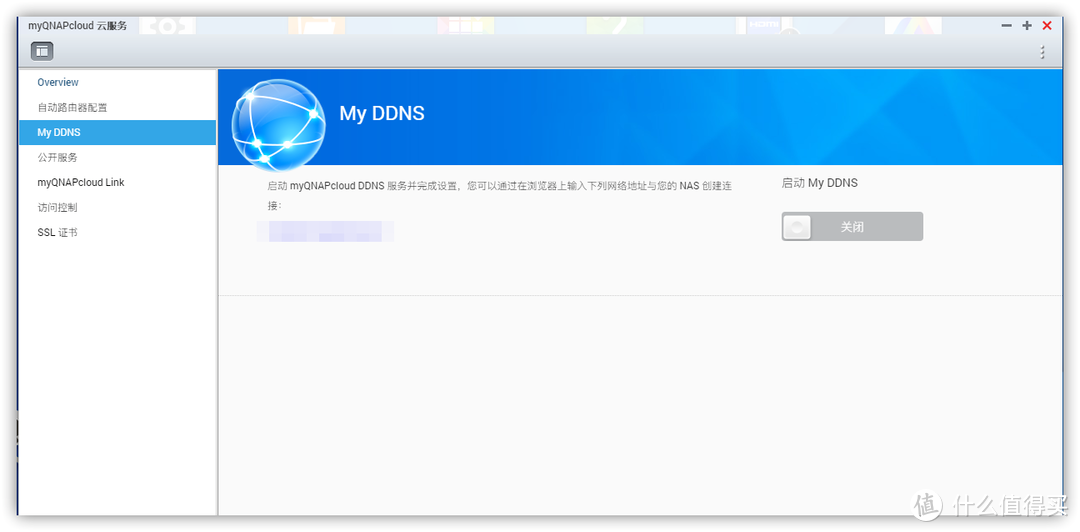Open the Overview section

tap(58, 82)
